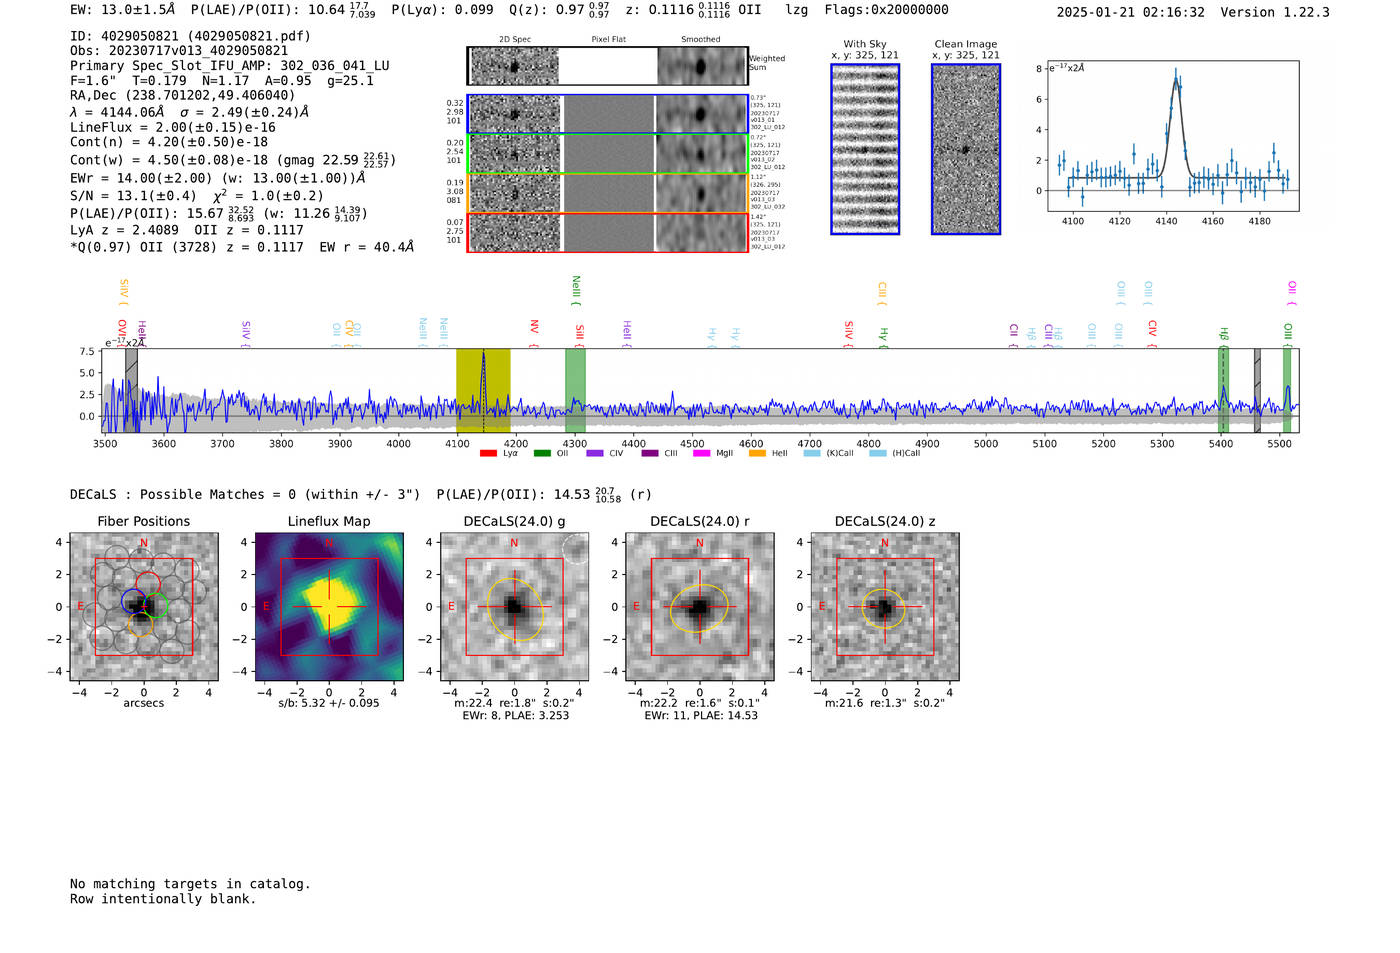Click the green NeIII line label
1400x953 pixels.
(x=576, y=291)
